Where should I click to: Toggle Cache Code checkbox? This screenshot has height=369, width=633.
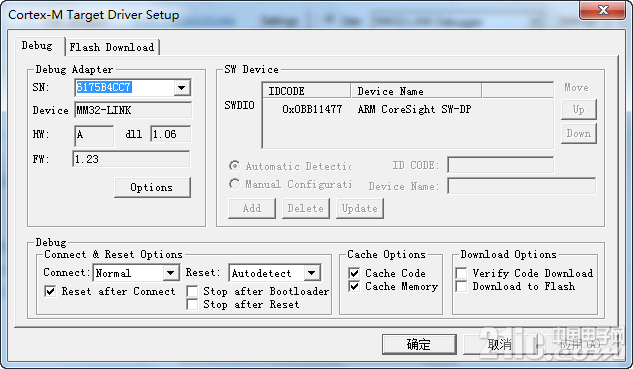click(354, 273)
